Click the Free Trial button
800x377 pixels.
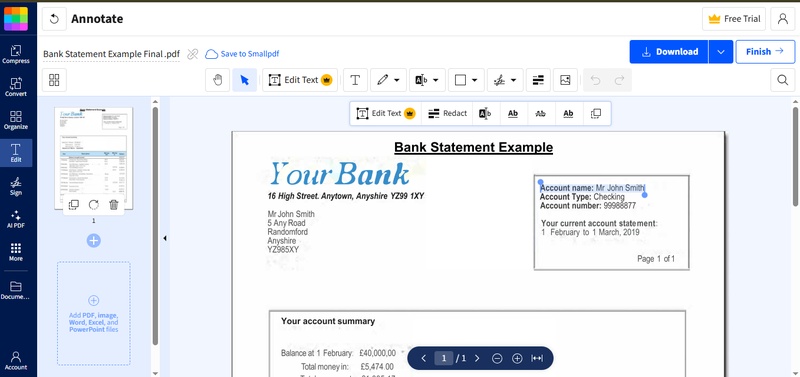pos(735,19)
